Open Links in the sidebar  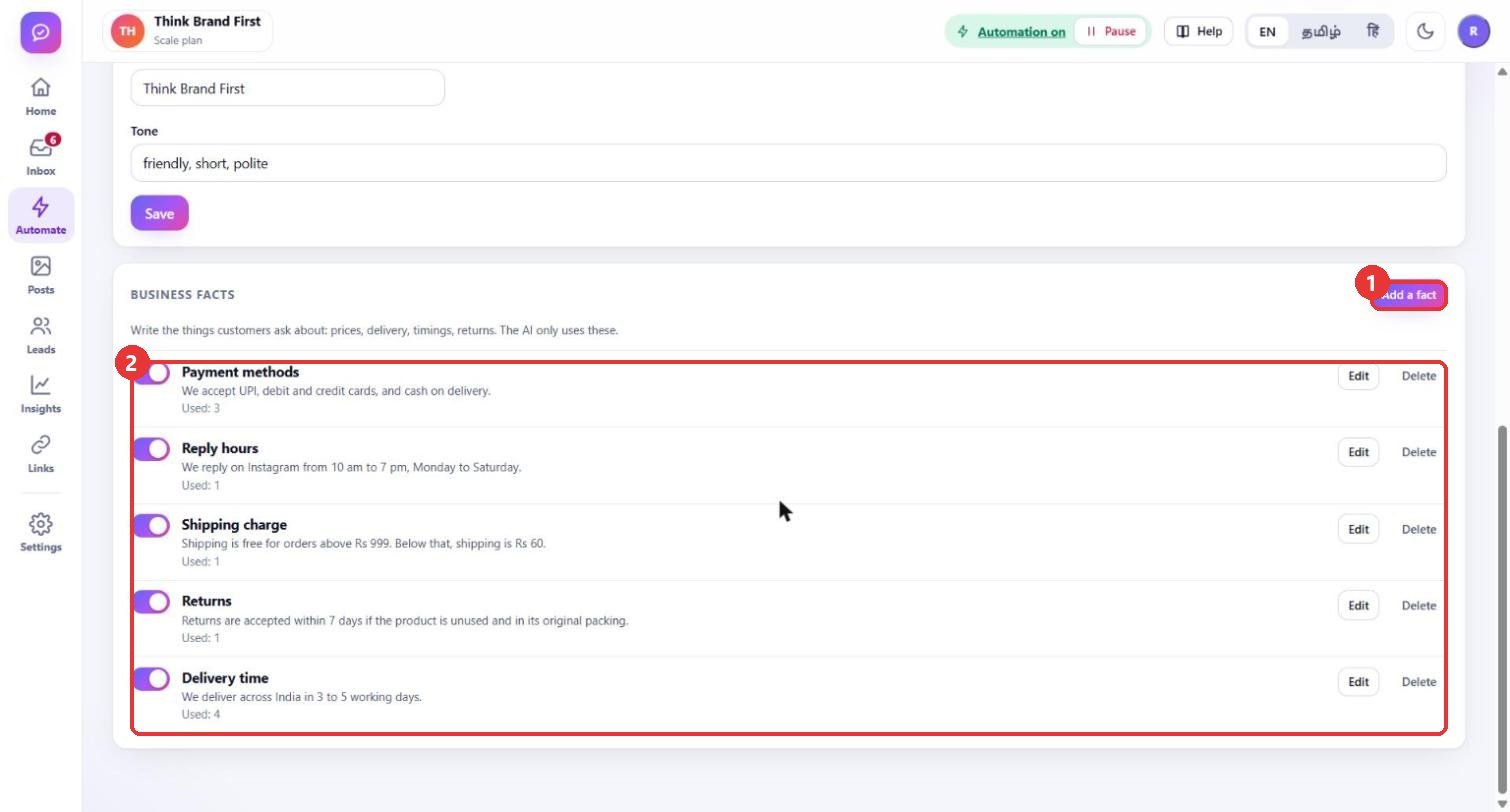[x=41, y=453]
